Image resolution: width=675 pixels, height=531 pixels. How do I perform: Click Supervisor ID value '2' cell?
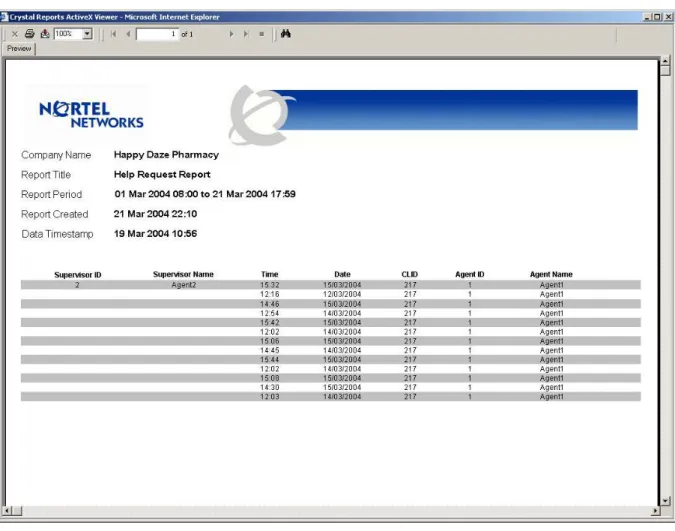pos(77,285)
